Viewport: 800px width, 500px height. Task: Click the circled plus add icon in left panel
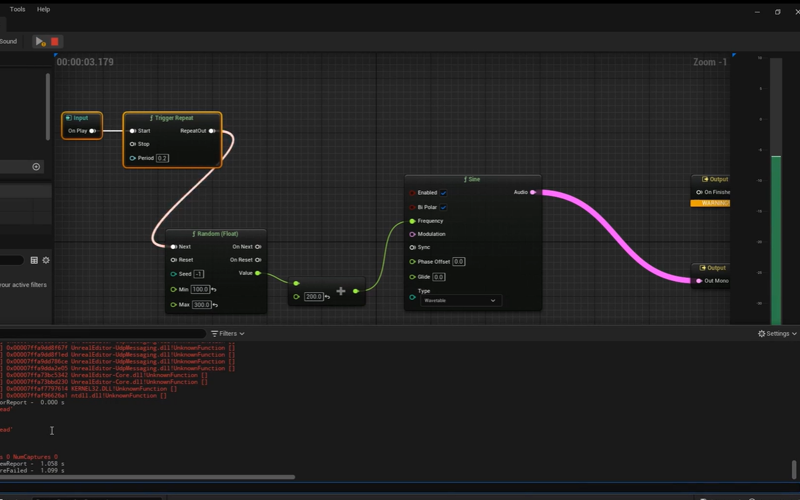36,167
